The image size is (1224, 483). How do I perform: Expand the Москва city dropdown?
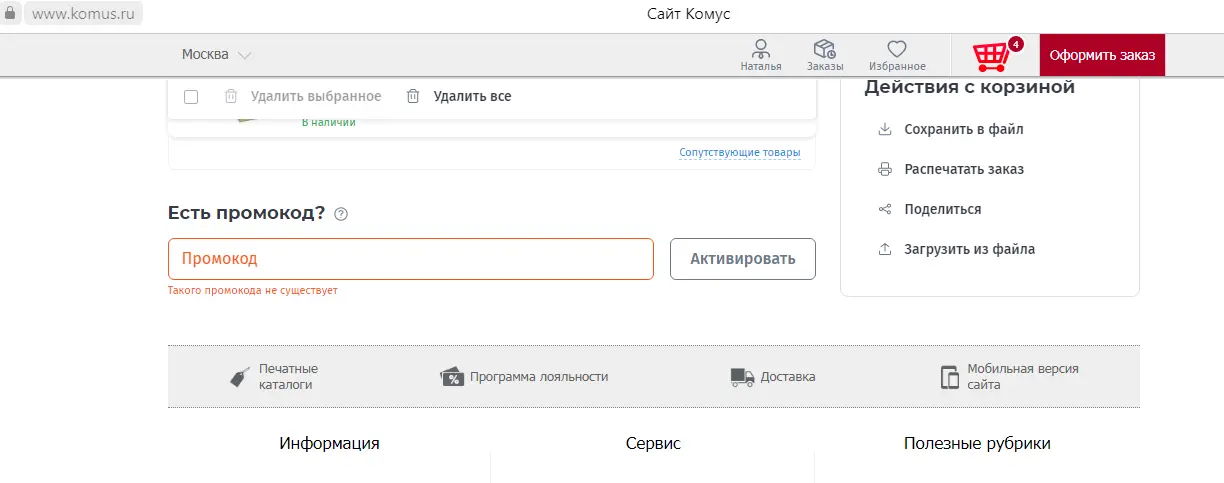coord(216,54)
